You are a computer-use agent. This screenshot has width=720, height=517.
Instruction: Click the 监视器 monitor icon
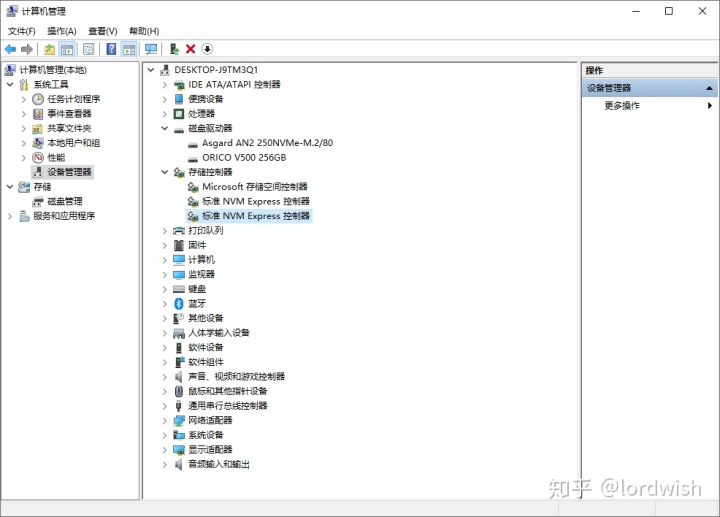click(x=179, y=275)
